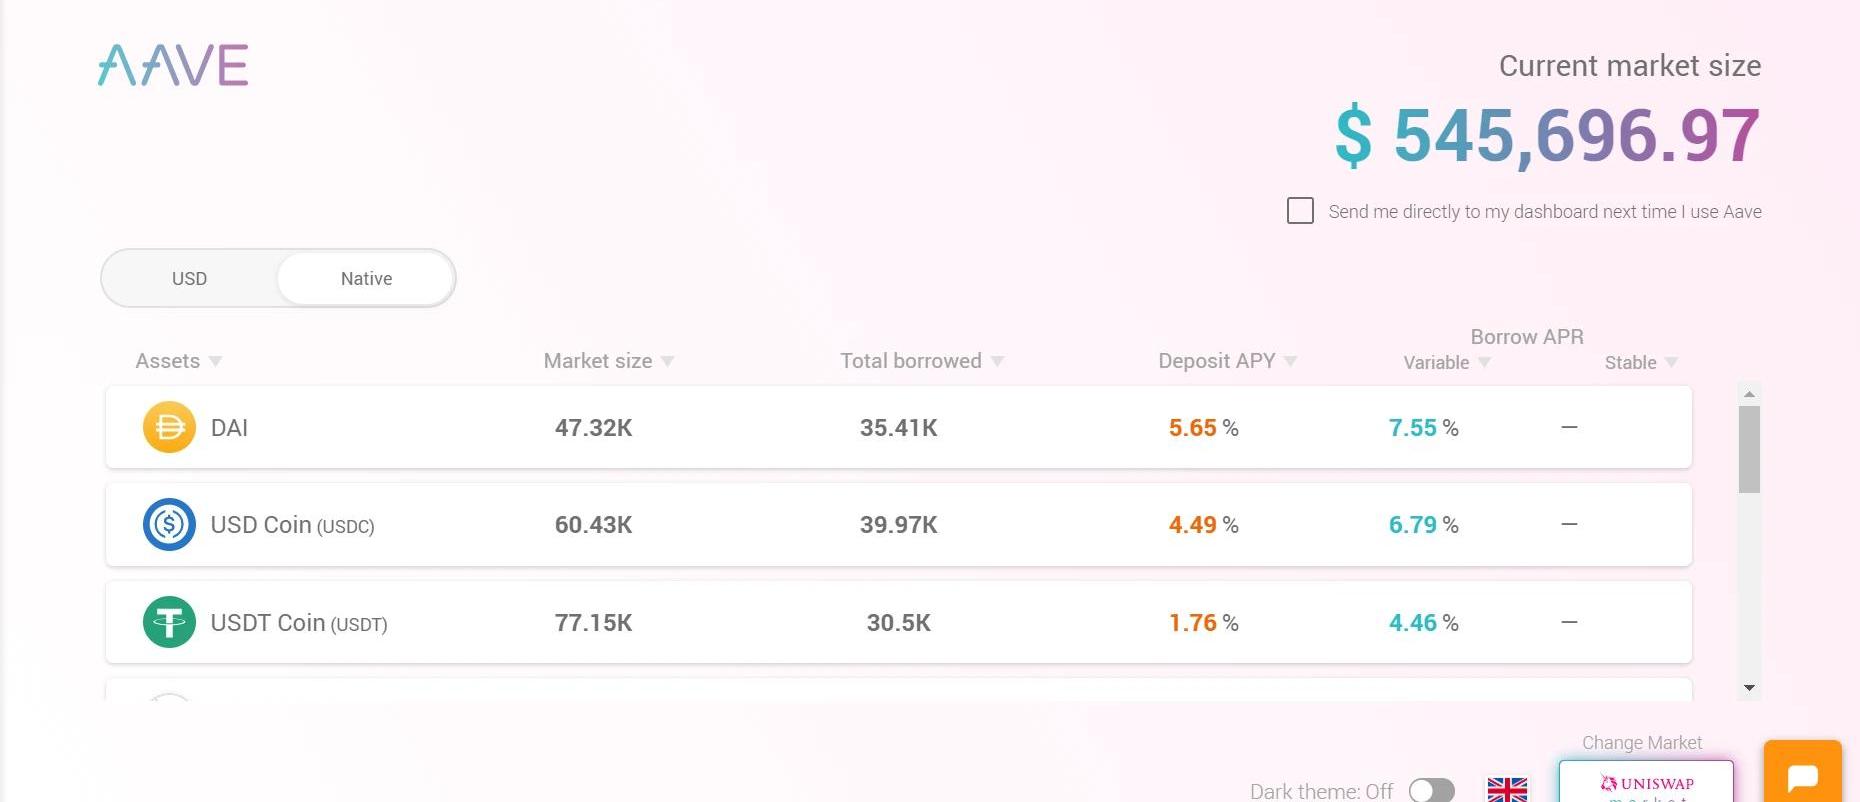
Task: Open the USDT Coin asset row
Action: 898,622
